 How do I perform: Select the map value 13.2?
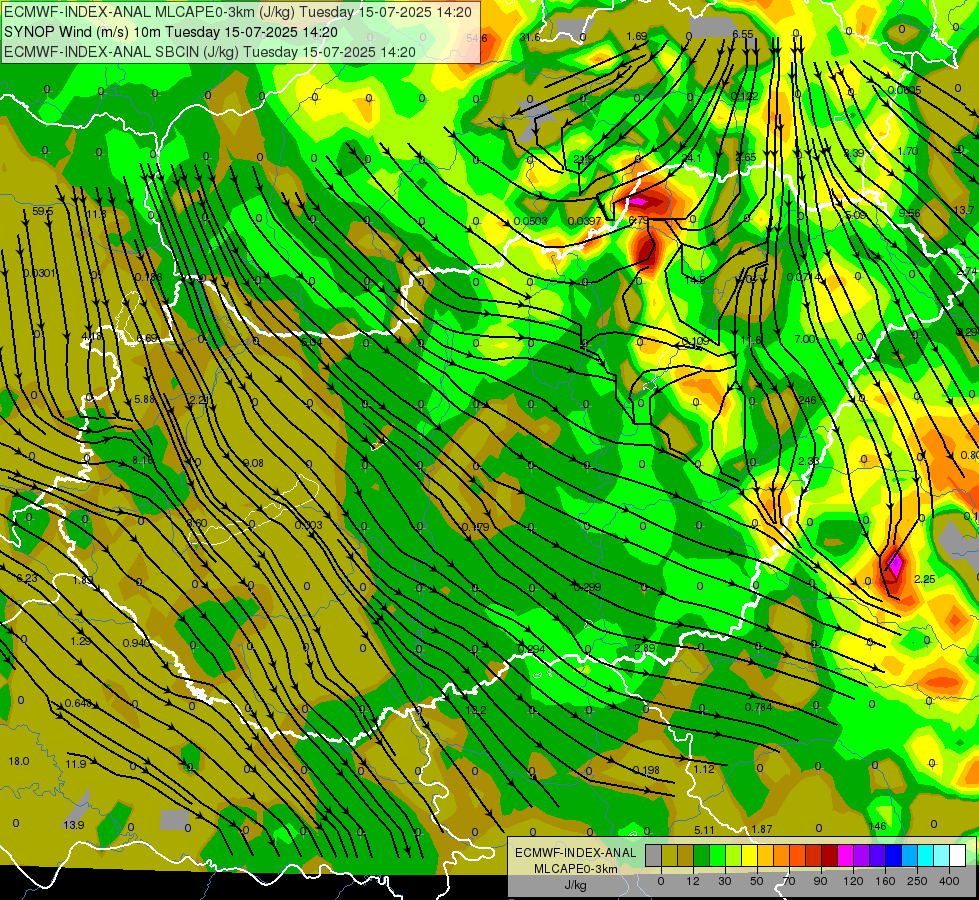476,710
